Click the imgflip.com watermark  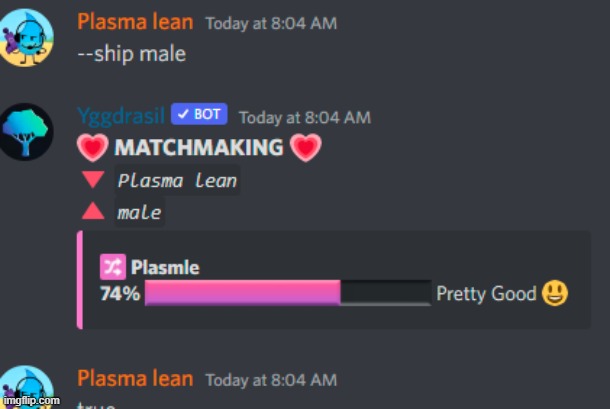point(30,401)
